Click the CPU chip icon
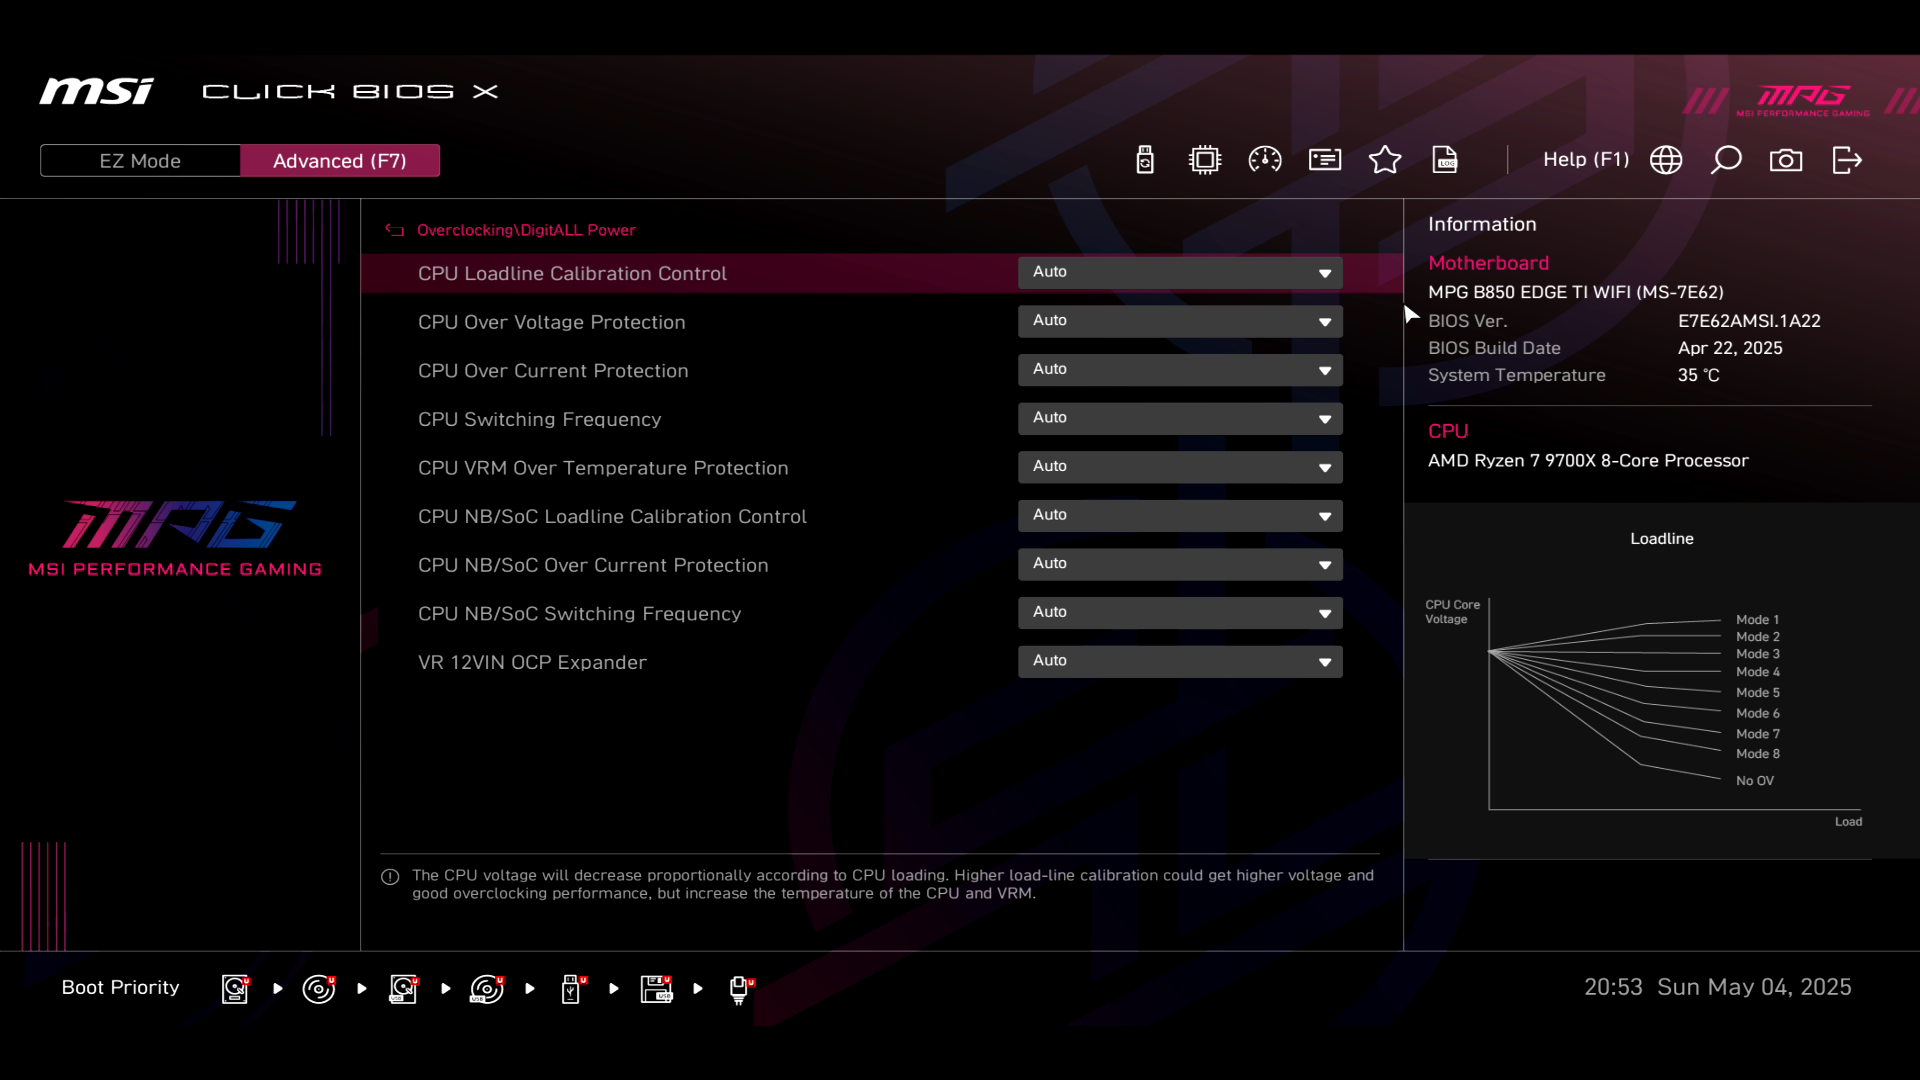The width and height of the screenshot is (1920, 1080). (x=1205, y=160)
